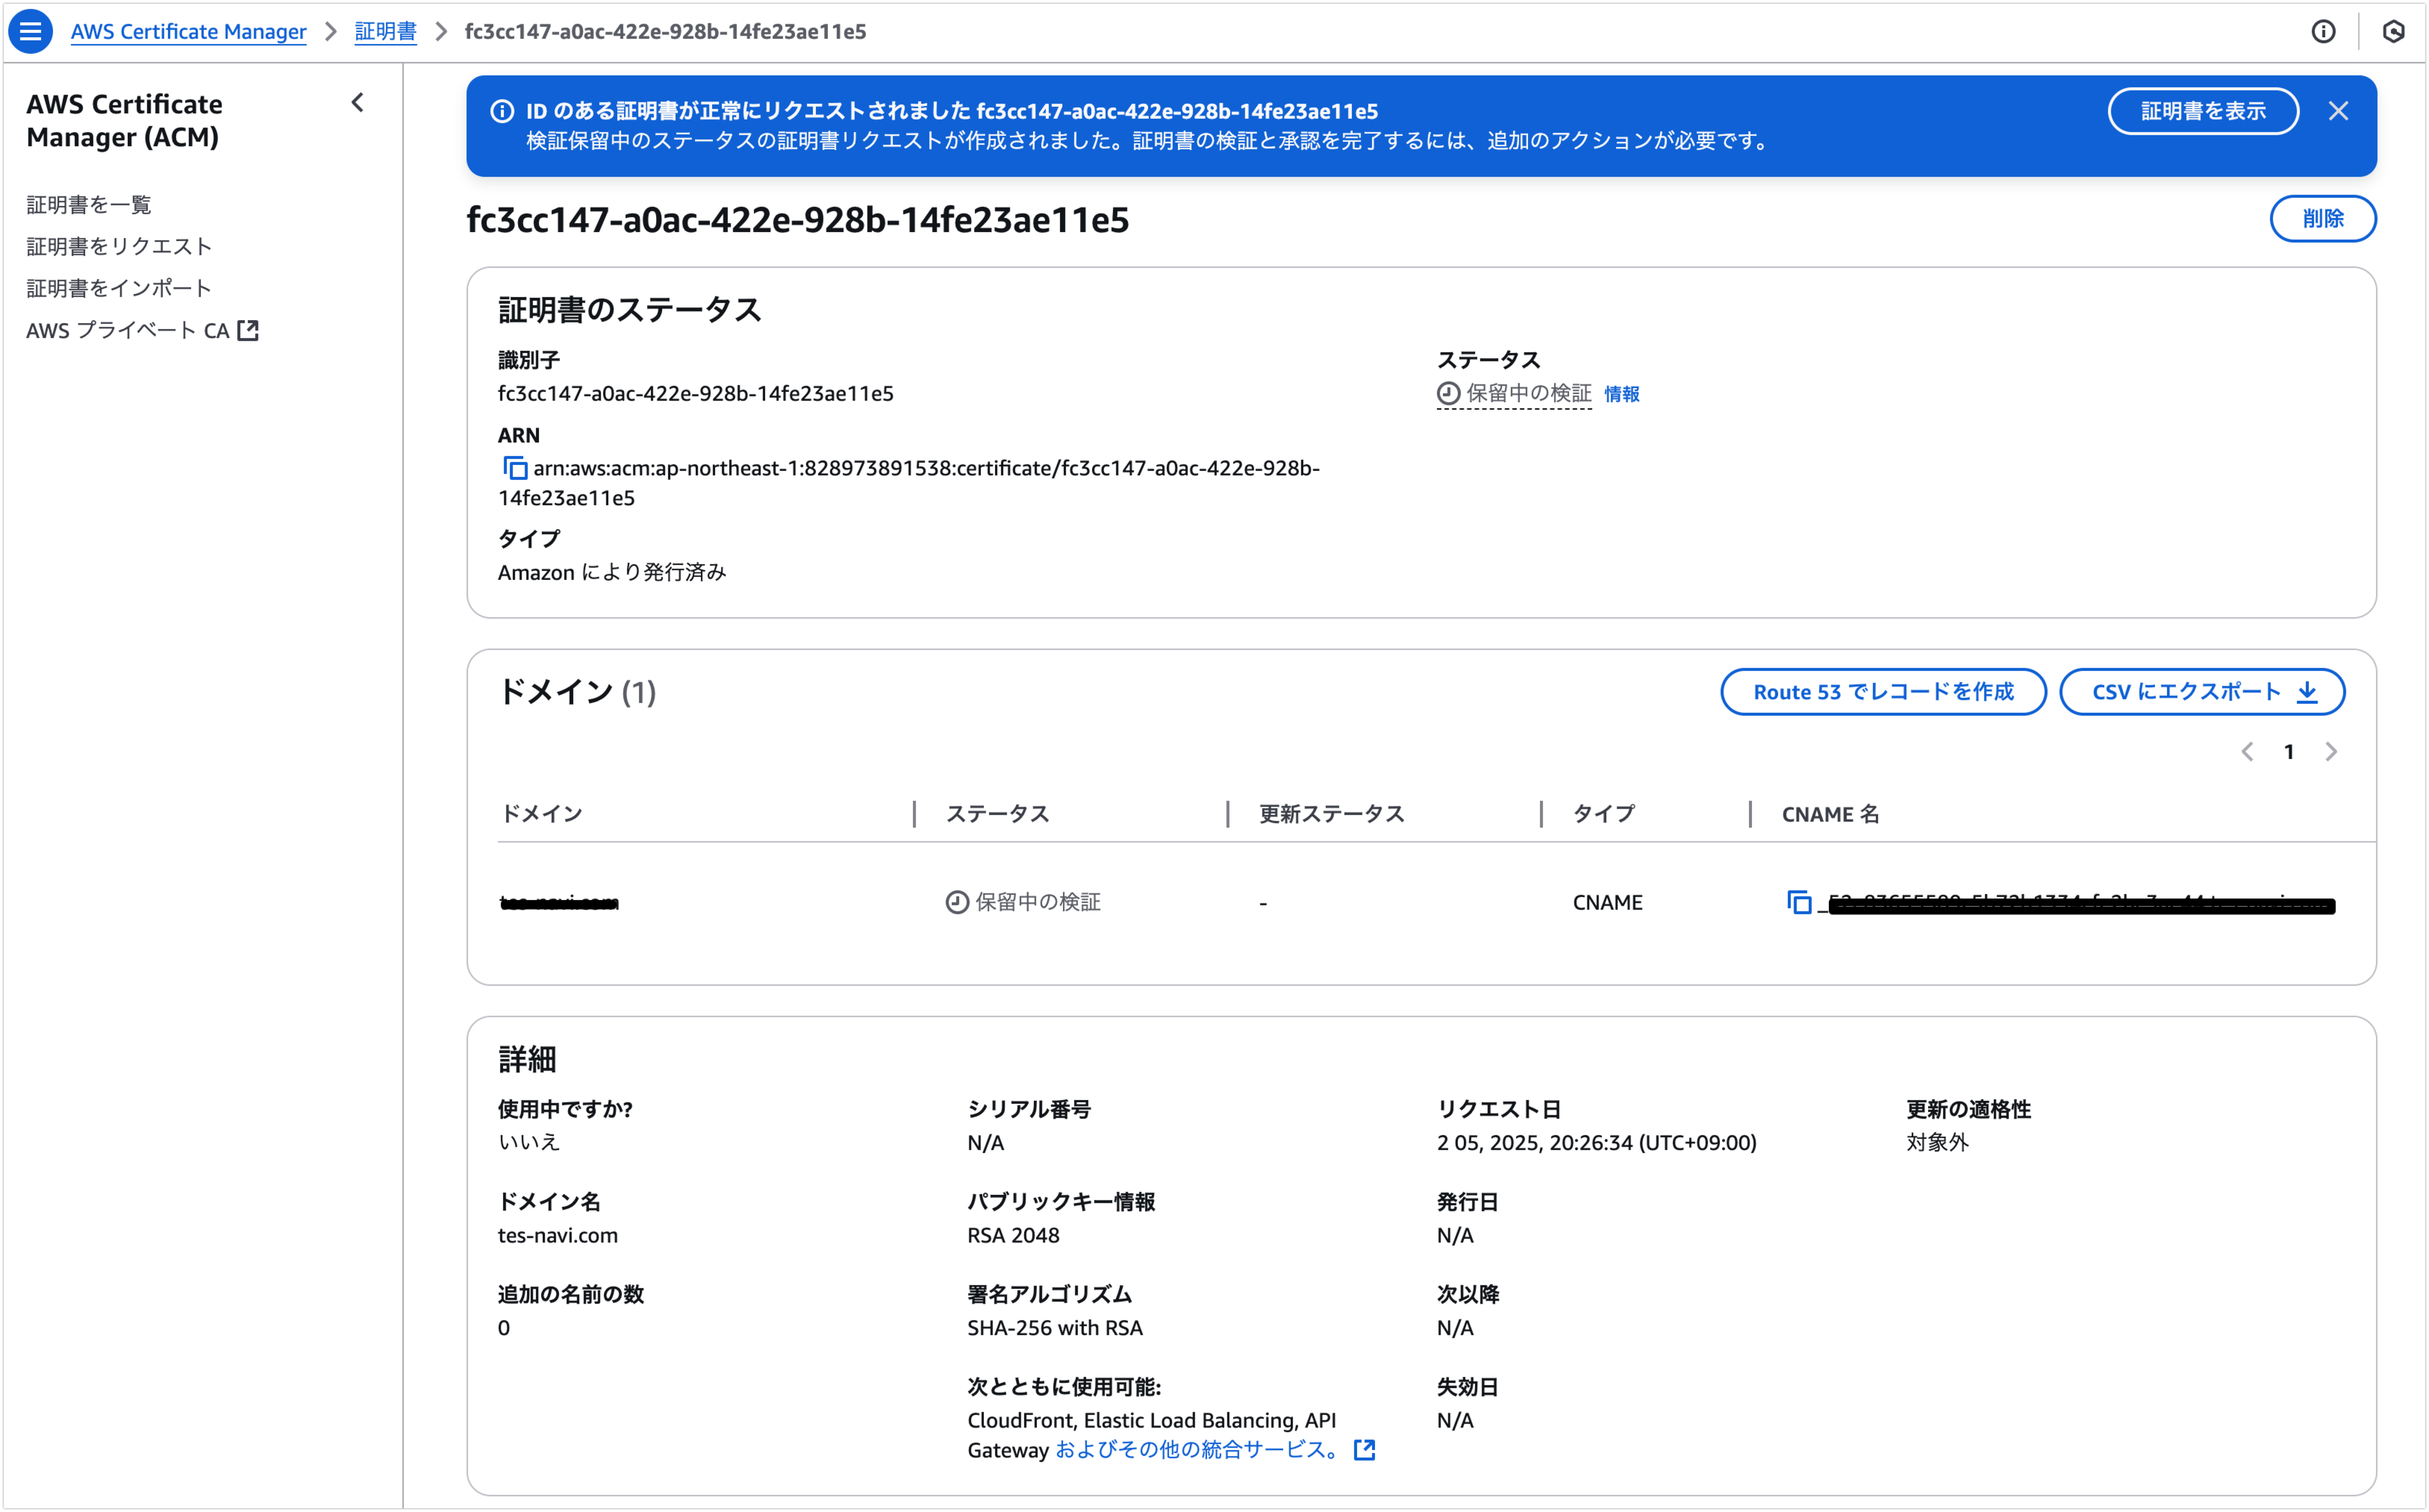Go to next page of domains table

point(2331,751)
